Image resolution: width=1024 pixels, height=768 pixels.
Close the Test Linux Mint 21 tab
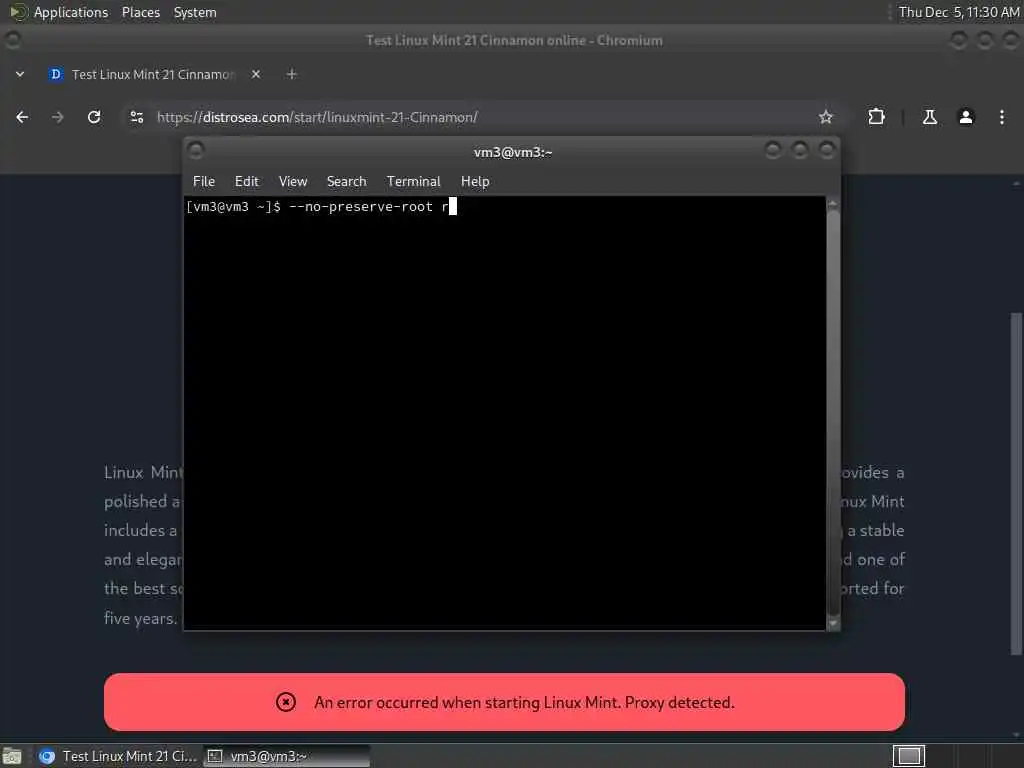click(x=256, y=74)
